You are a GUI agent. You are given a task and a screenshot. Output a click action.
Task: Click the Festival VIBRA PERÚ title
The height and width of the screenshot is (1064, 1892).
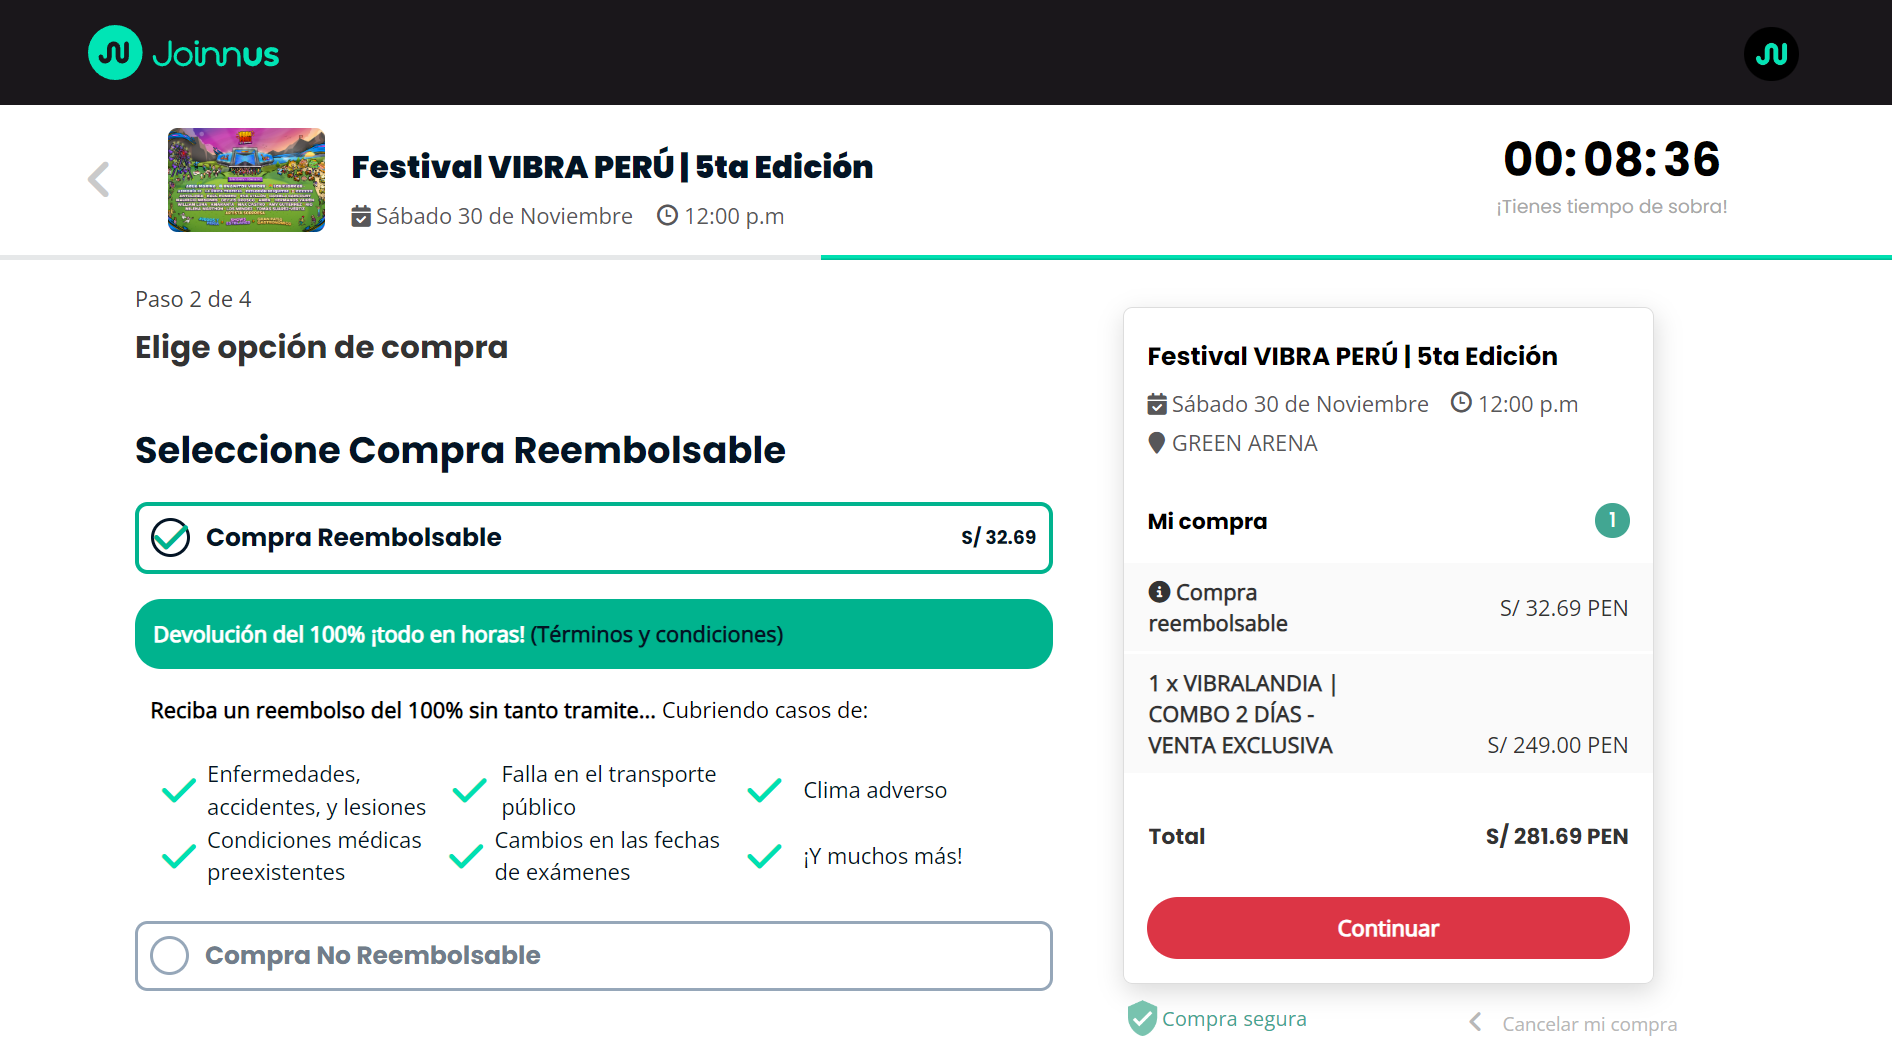tap(612, 166)
